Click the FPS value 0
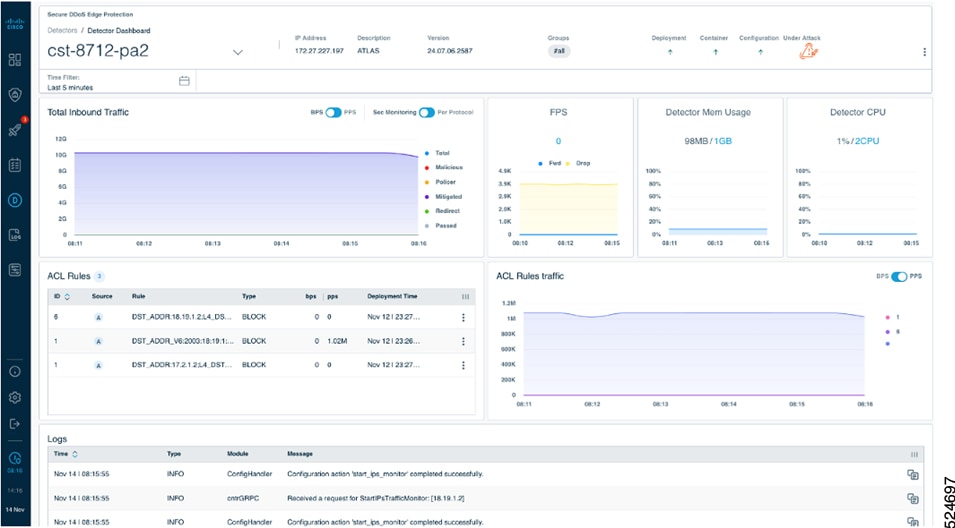This screenshot has width=955, height=528. 558,141
